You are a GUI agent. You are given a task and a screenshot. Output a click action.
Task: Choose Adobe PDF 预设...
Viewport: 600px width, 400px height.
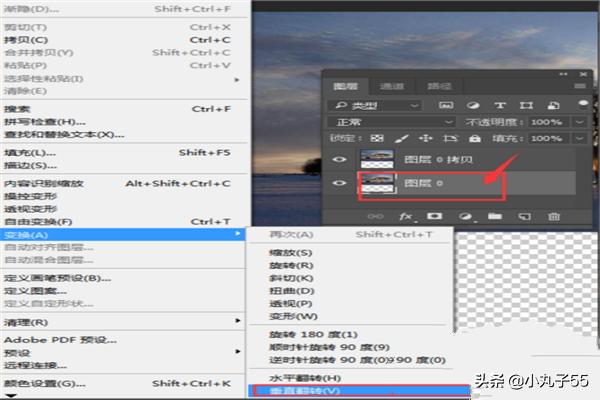coord(122,340)
